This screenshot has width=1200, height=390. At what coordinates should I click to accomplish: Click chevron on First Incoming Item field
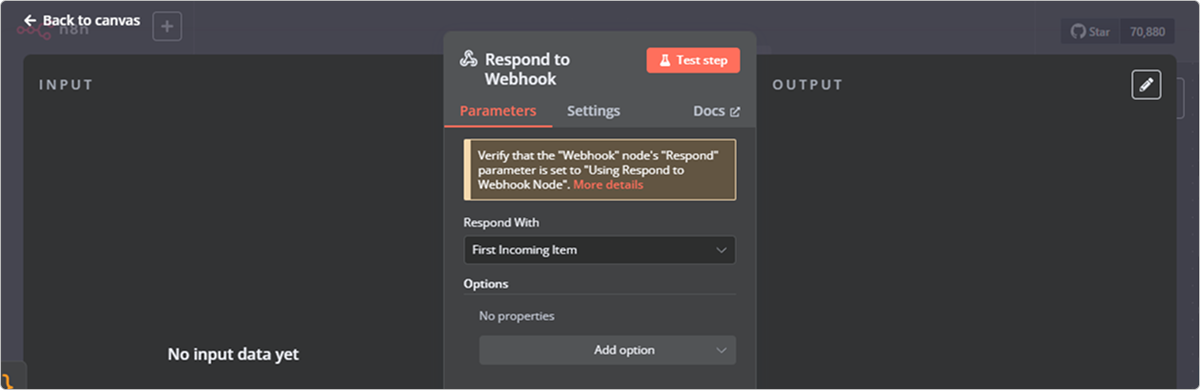[x=721, y=250]
